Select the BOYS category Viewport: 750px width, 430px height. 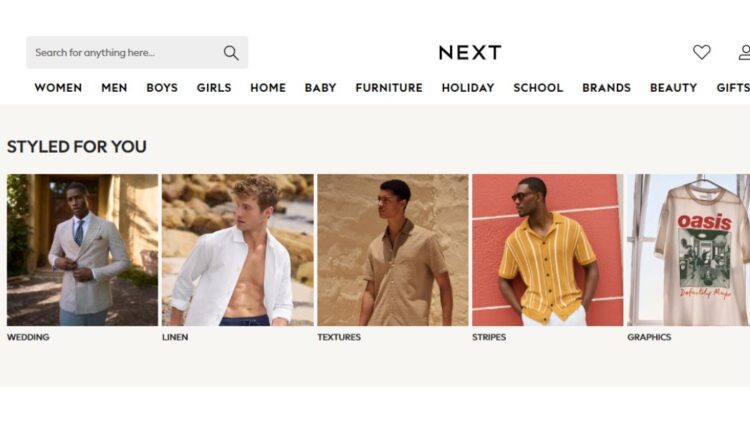point(162,88)
